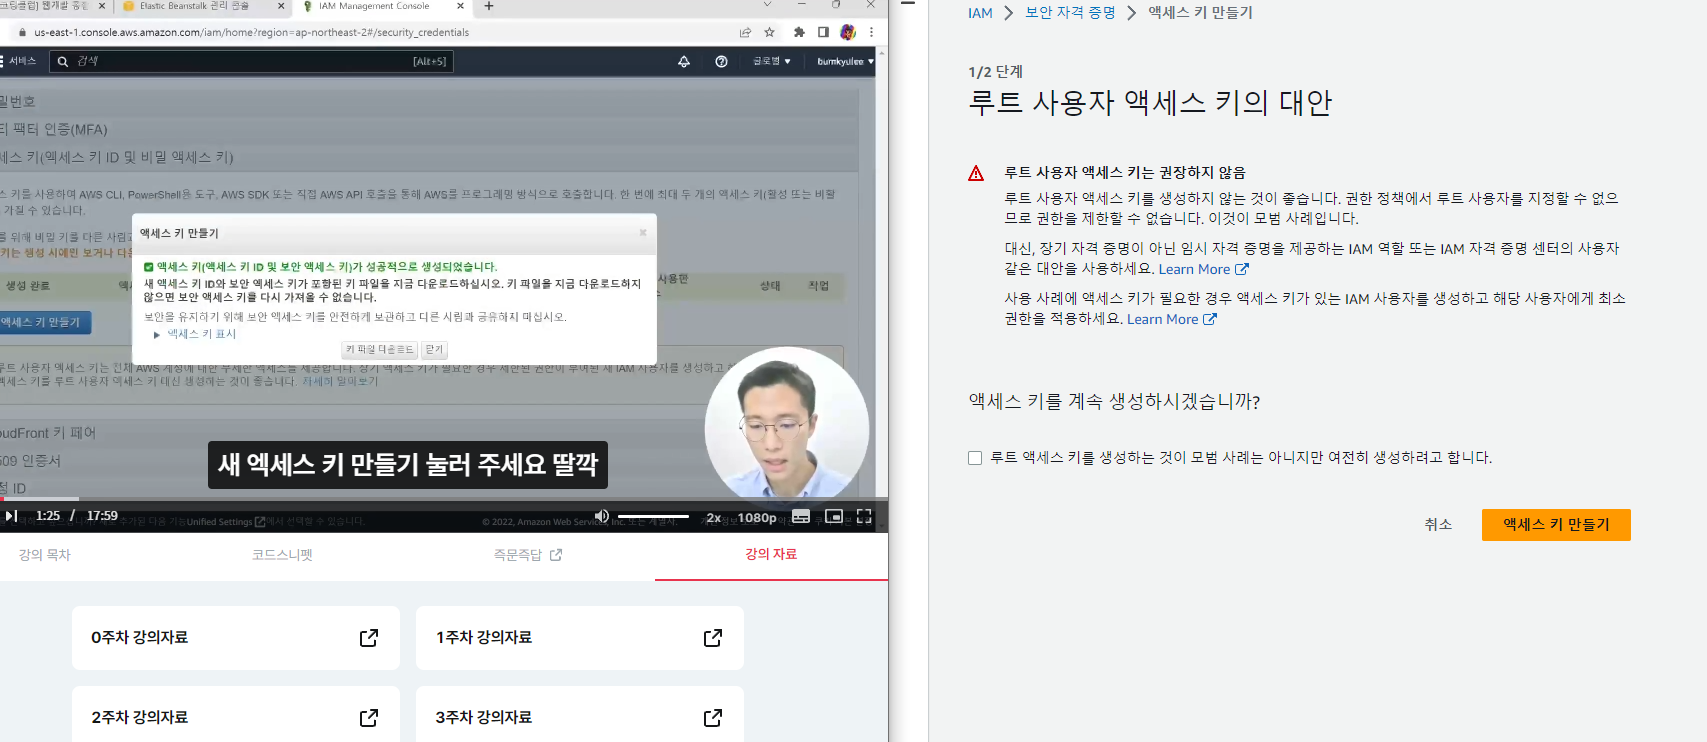Open 2주차 강의자료 card
Screen dimensions: 1707x742
point(236,716)
